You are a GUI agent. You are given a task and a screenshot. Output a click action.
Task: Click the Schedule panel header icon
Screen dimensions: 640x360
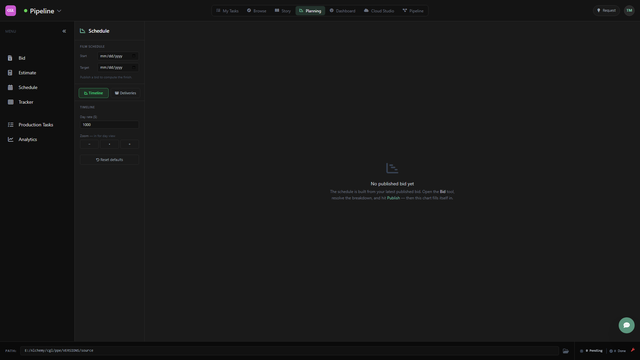(82, 31)
